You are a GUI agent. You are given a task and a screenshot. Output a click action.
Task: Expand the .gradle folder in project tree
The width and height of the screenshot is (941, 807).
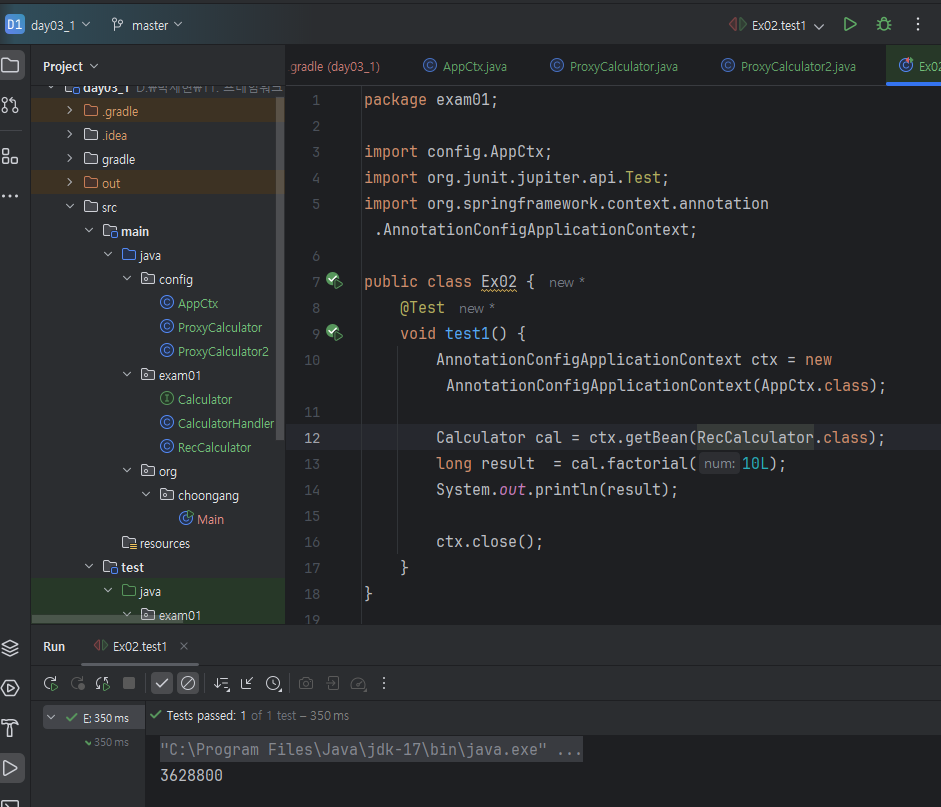point(69,111)
